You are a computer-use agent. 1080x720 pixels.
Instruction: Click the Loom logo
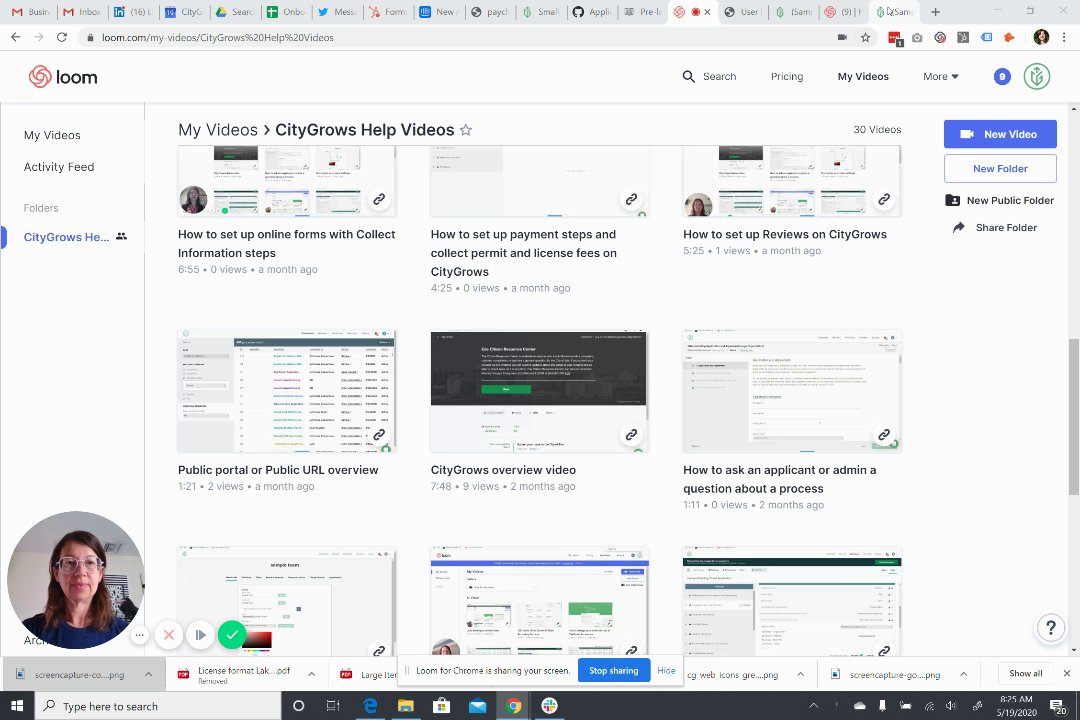tap(63, 76)
